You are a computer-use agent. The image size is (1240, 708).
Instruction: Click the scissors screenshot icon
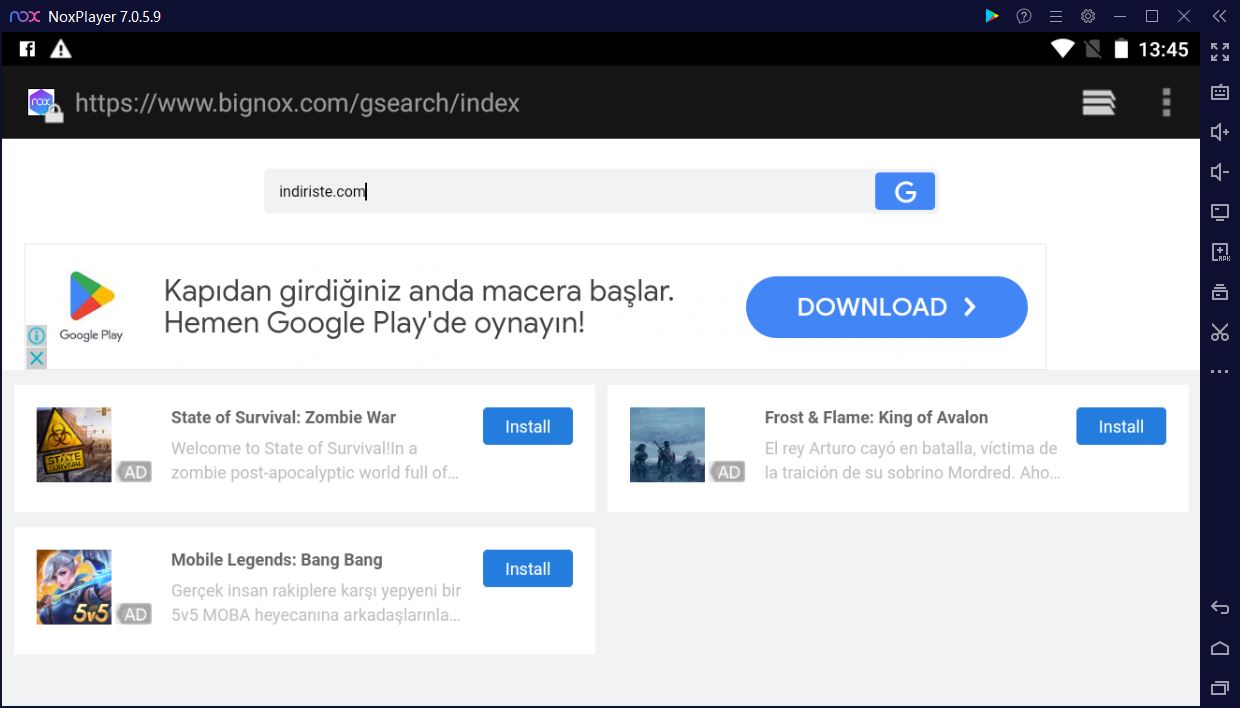pos(1220,332)
